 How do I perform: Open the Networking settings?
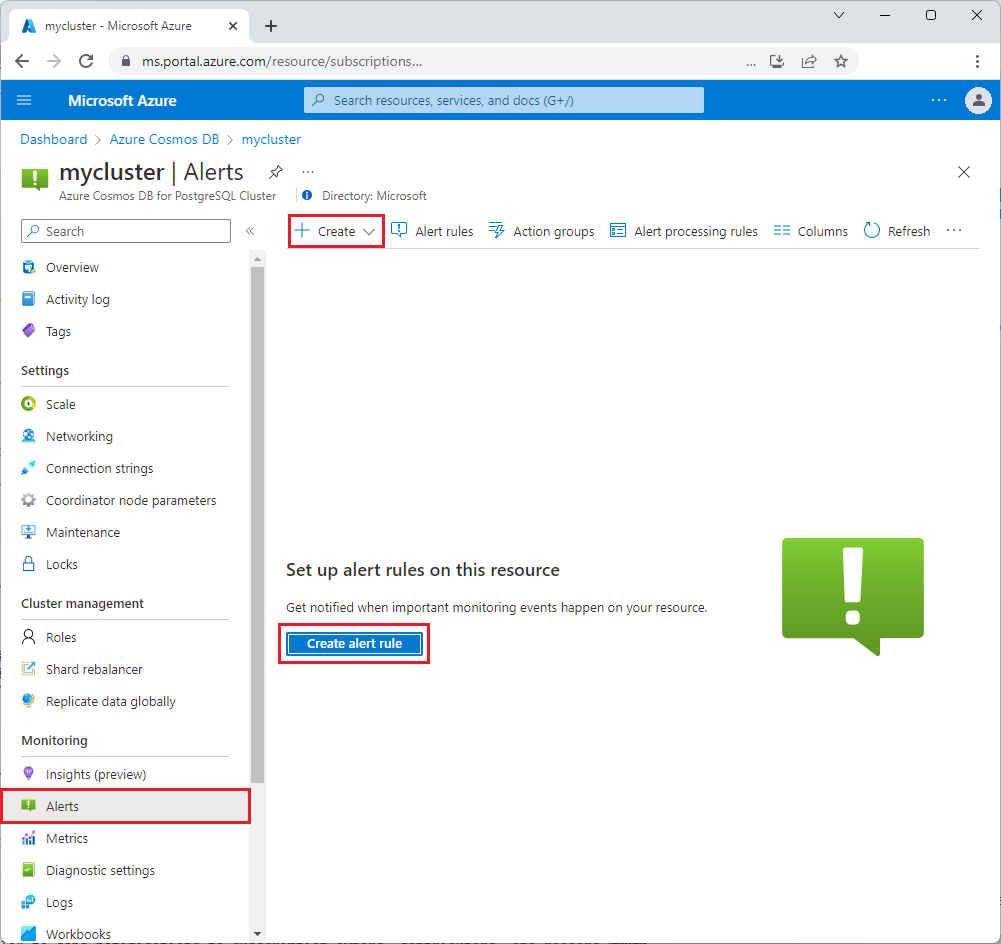[x=80, y=436]
